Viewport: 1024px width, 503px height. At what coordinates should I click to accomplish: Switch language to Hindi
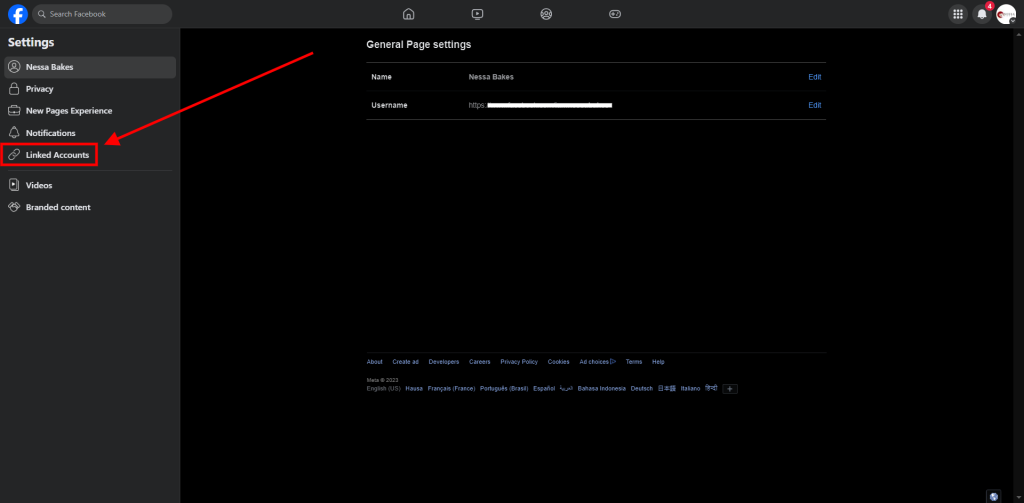(711, 388)
